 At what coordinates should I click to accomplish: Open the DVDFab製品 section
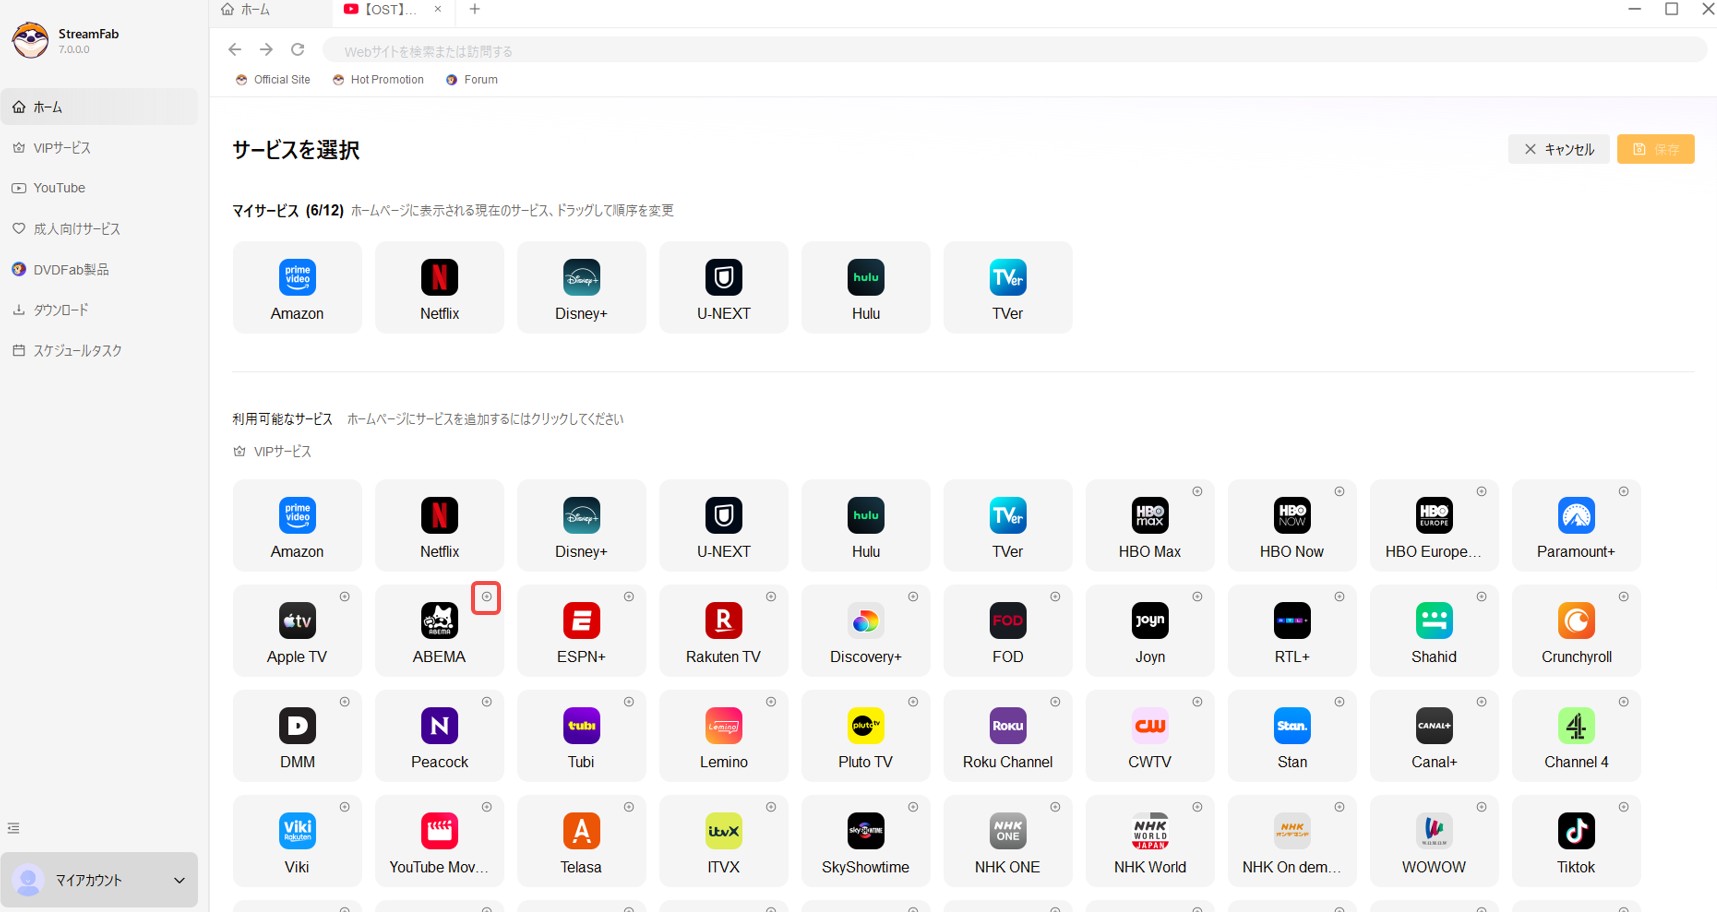click(71, 269)
